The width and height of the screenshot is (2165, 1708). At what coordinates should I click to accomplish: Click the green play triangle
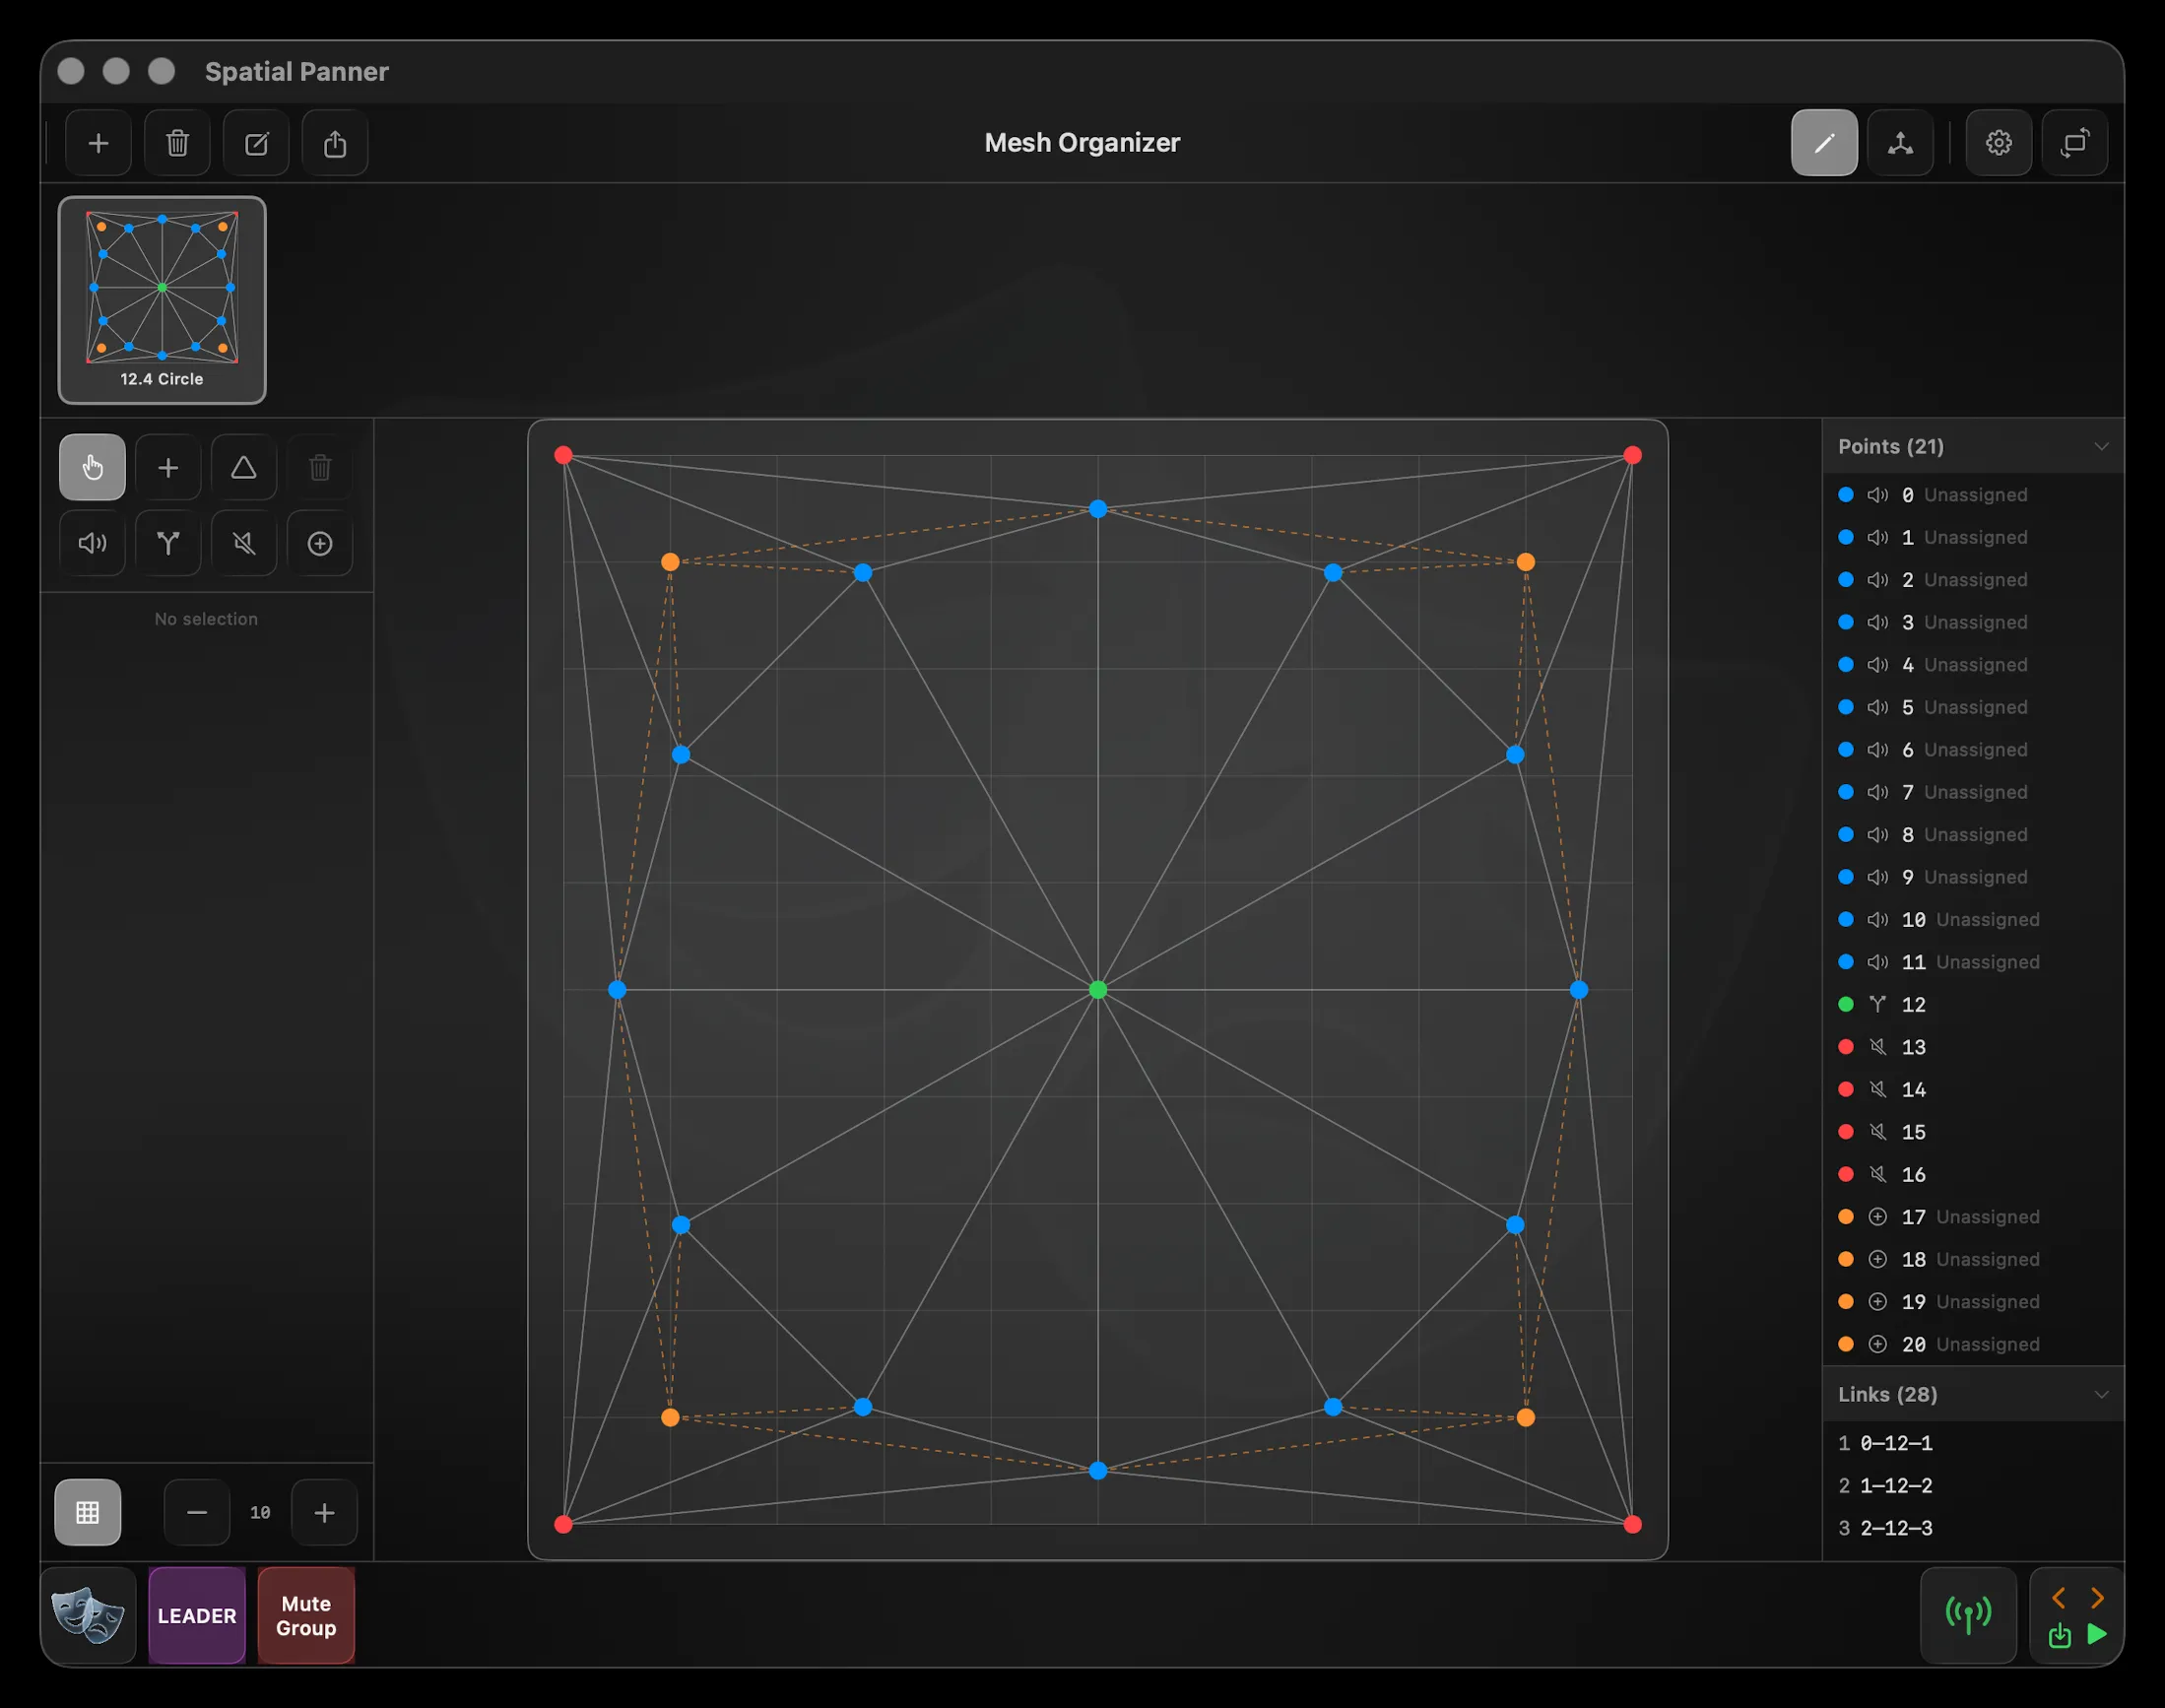tap(2097, 1634)
